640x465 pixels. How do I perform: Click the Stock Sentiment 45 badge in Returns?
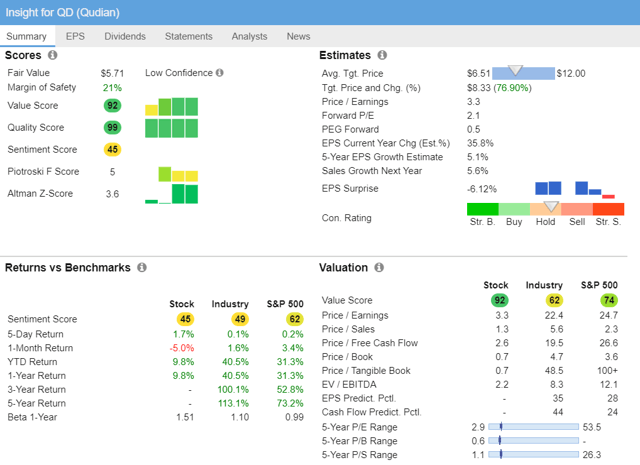coord(185,319)
